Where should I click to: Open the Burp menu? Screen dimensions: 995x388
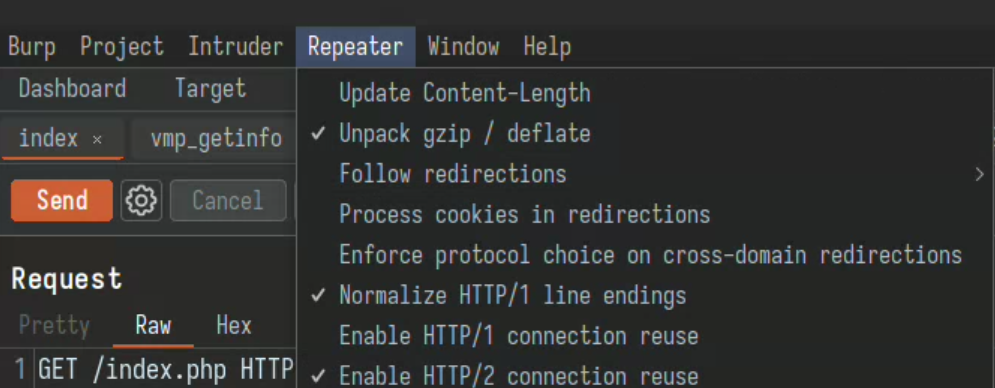(x=32, y=47)
